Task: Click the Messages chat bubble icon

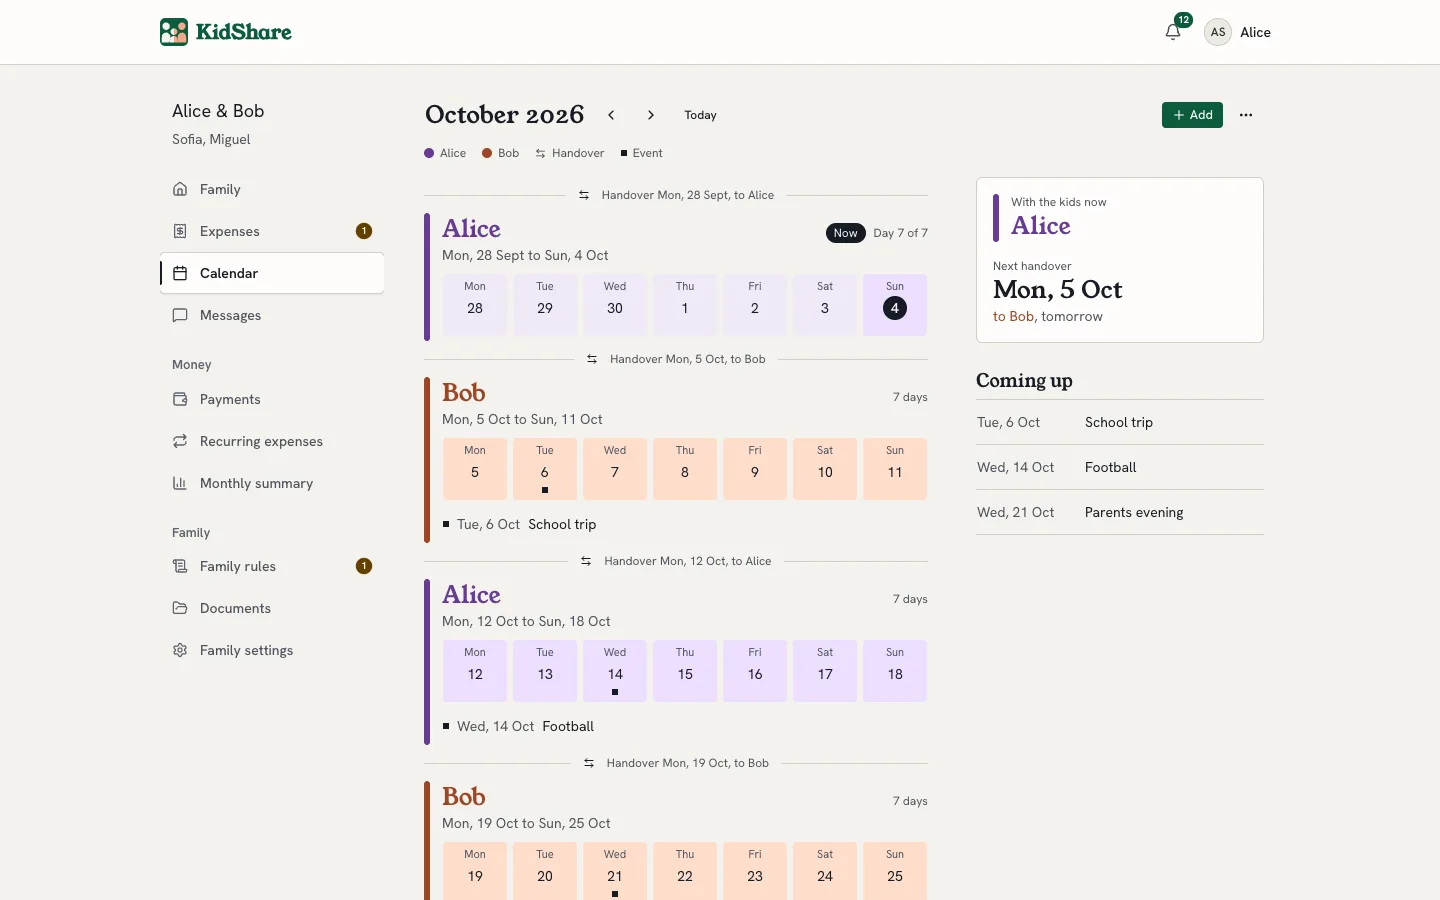Action: (180, 315)
